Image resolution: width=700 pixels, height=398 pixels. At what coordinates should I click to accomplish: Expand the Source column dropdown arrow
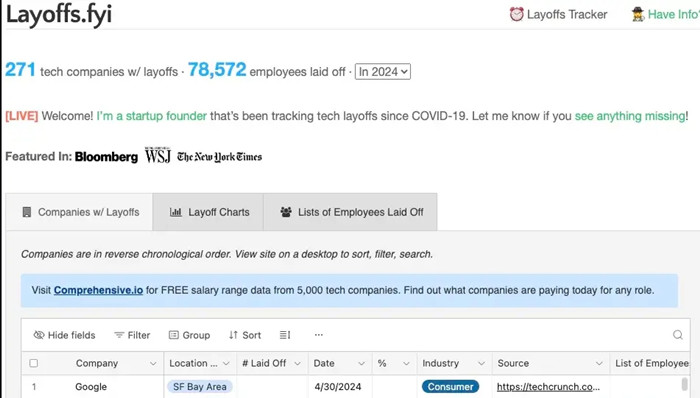[599, 364]
